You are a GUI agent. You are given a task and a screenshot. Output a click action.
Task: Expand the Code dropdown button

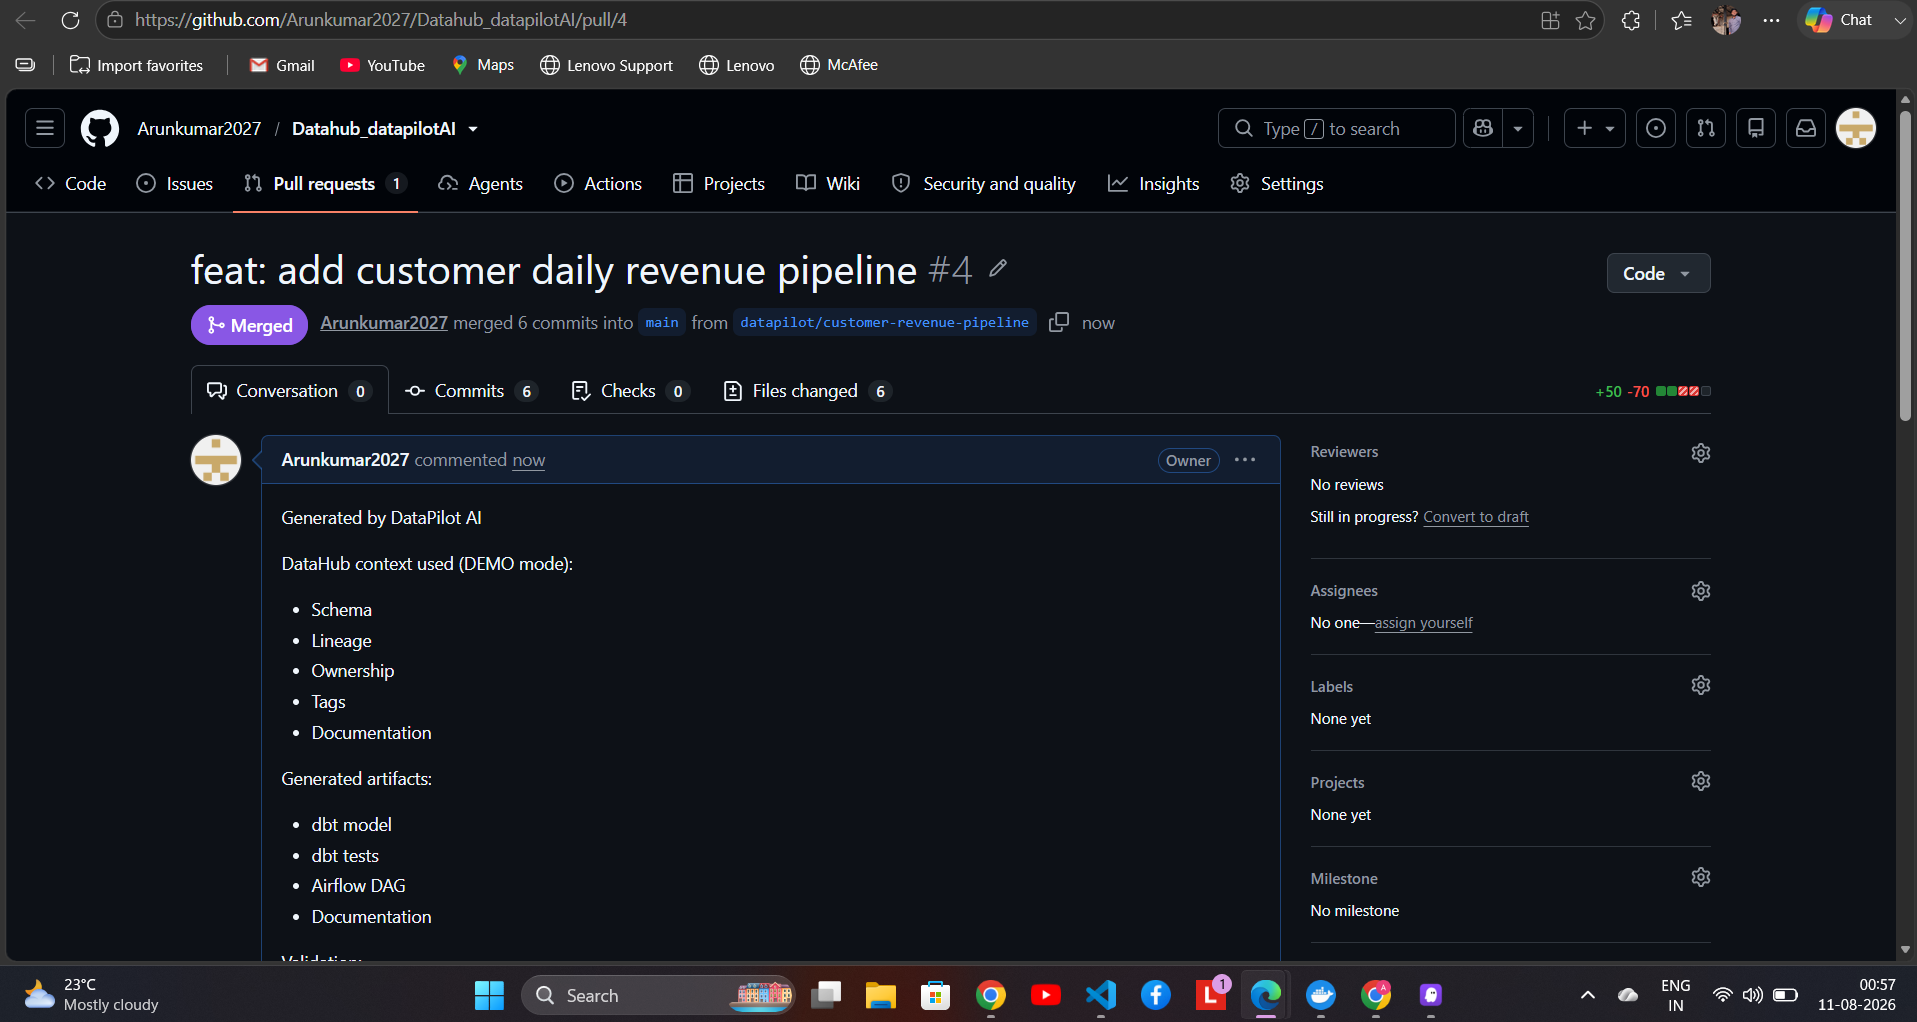tap(1658, 273)
